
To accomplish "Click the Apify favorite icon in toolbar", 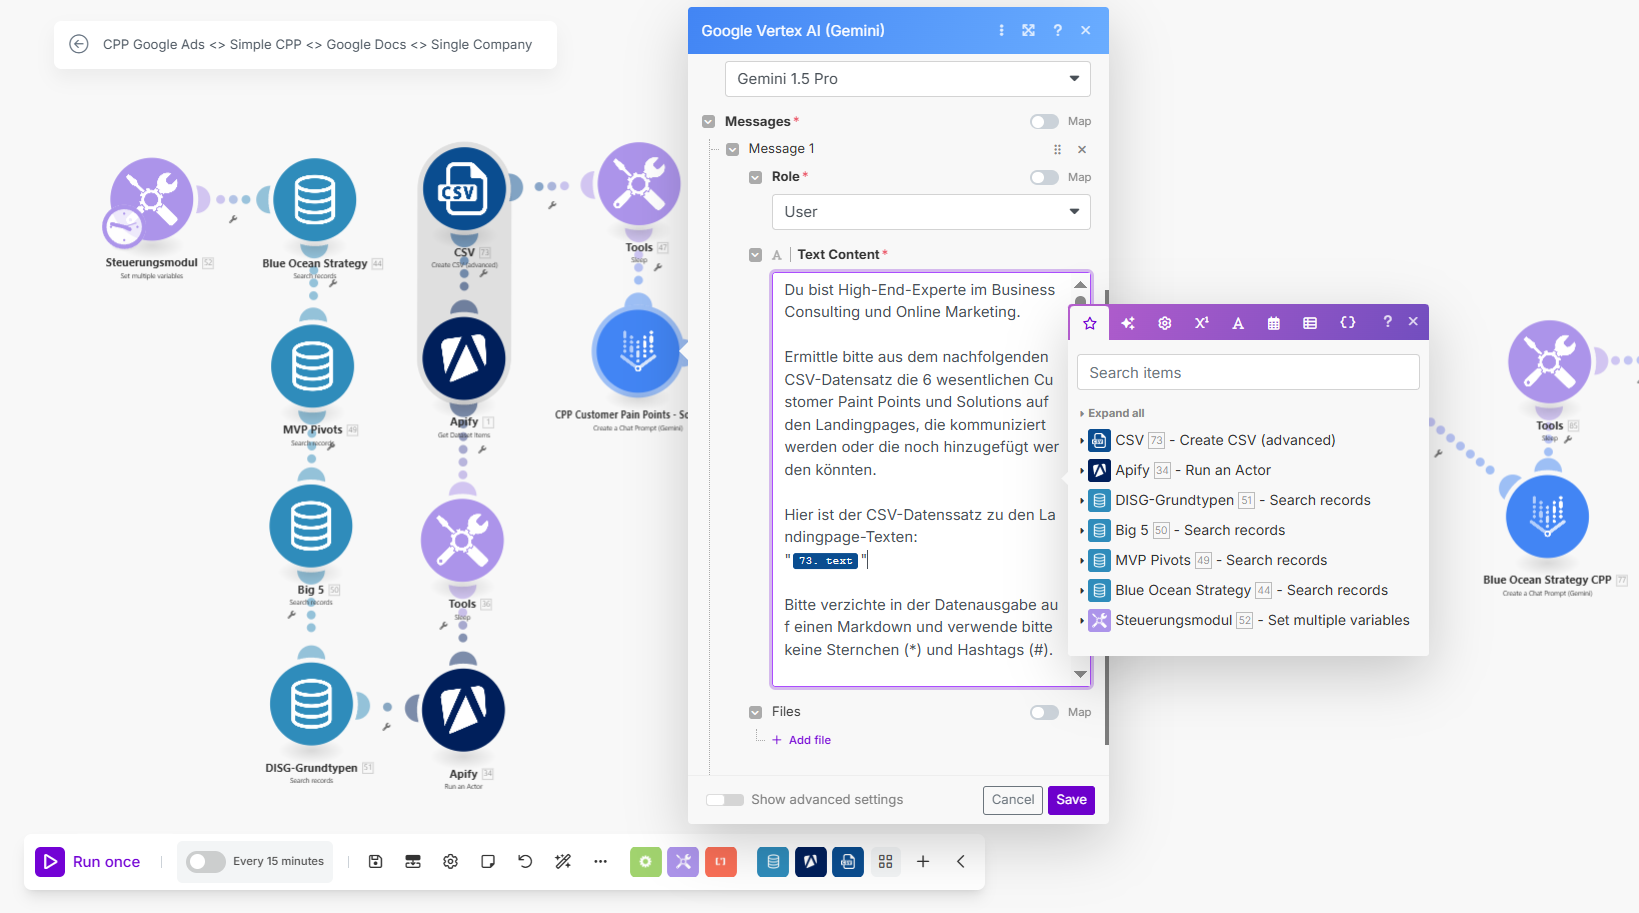I will [x=810, y=861].
